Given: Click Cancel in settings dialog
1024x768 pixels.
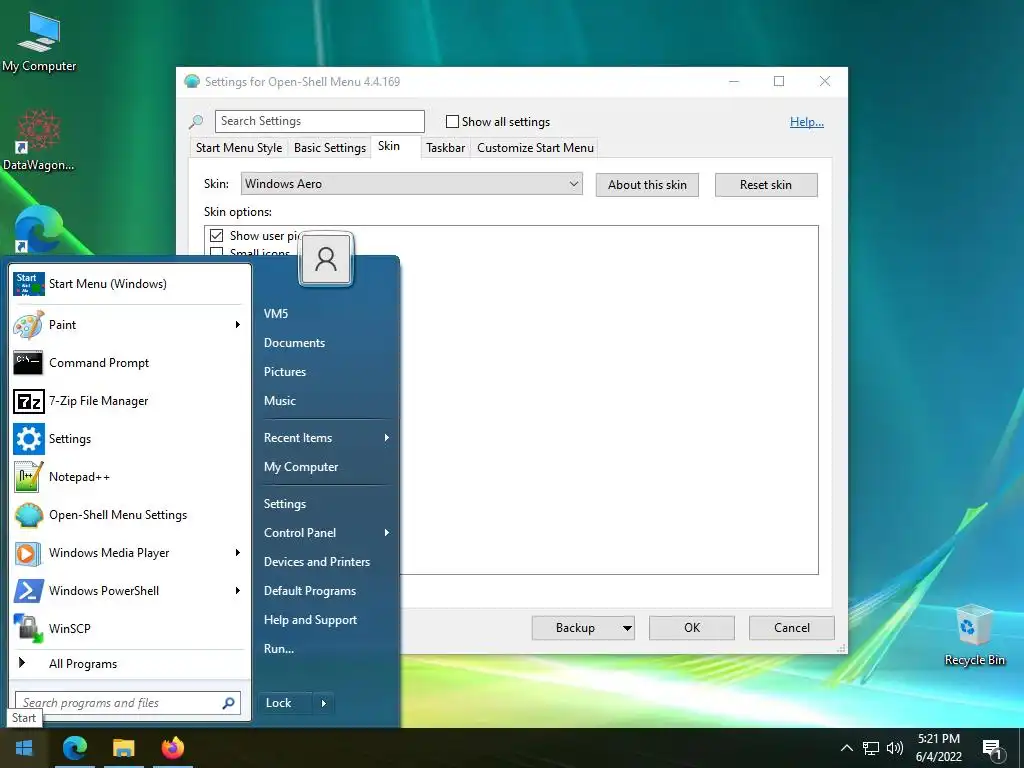Looking at the screenshot, I should [792, 628].
